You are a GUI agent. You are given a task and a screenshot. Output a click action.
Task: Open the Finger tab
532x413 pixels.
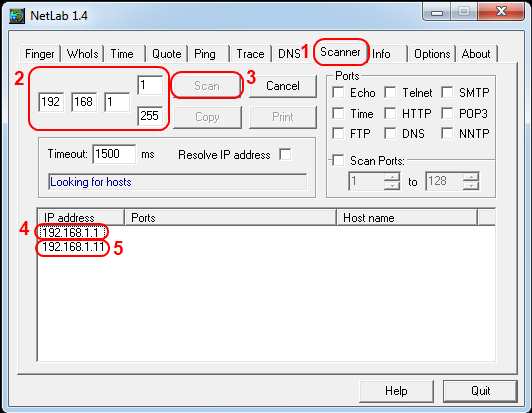tap(39, 54)
